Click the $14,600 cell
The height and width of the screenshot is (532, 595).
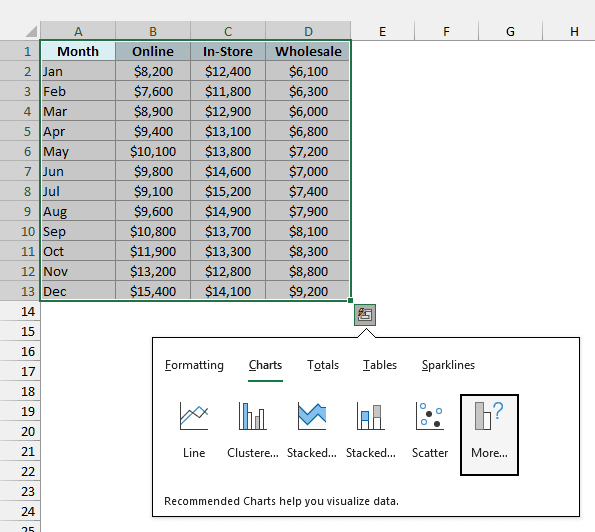click(x=228, y=171)
